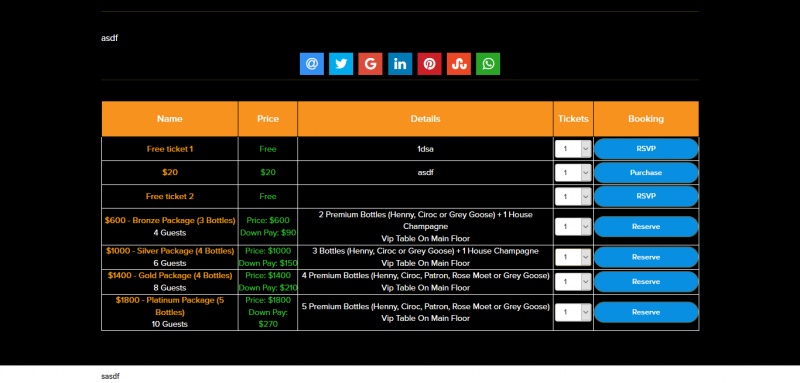Open ticket quantity dropdown for Free ticket 1
Image resolution: width=800 pixels, height=383 pixels.
573,149
